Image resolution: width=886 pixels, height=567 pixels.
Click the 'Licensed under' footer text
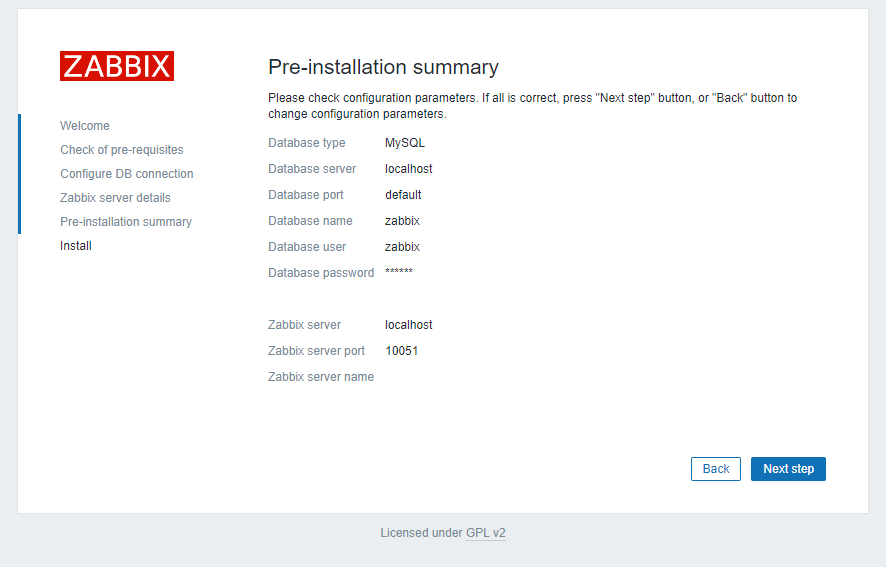pyautogui.click(x=422, y=533)
